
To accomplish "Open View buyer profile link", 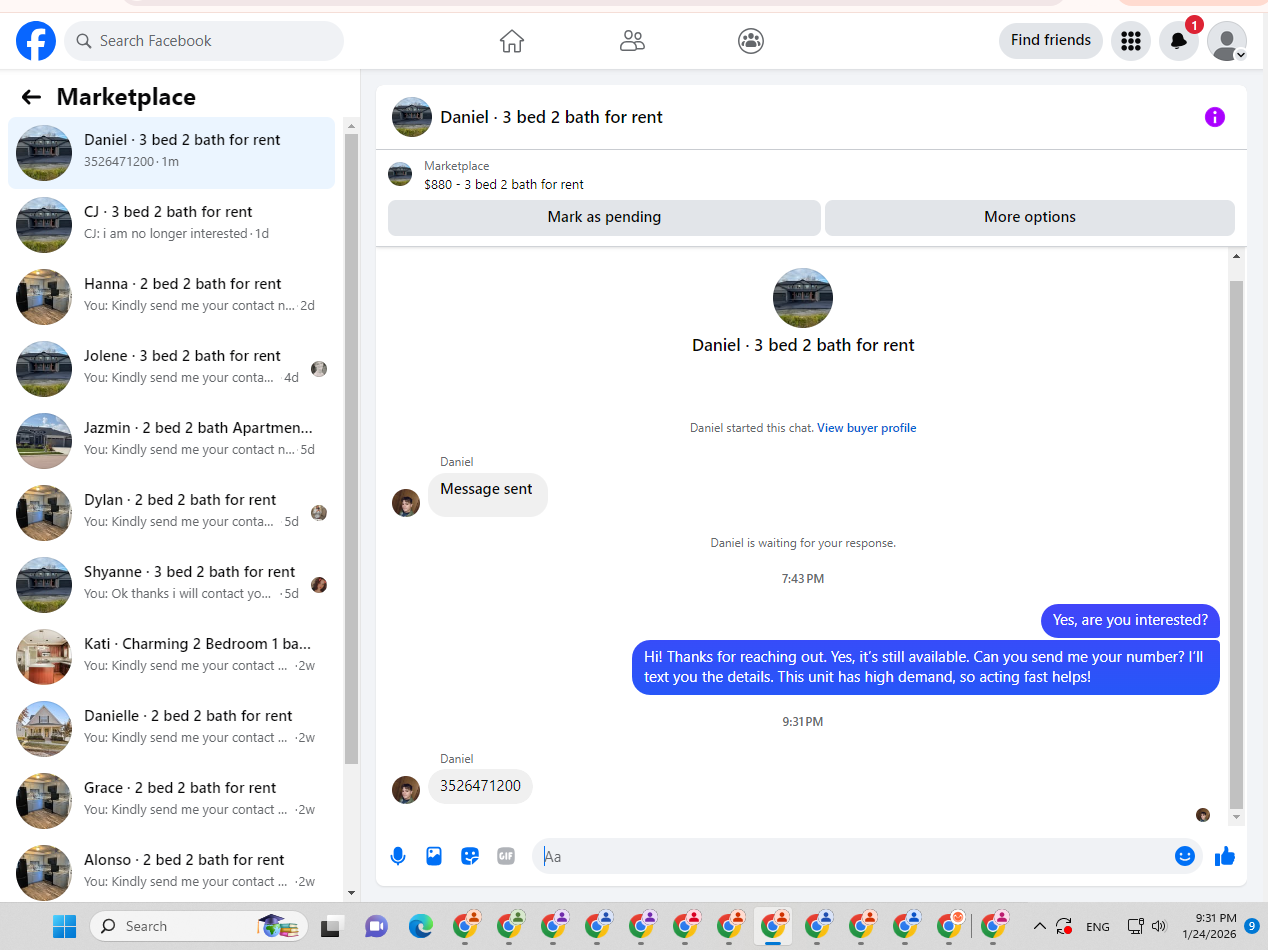I will point(866,428).
